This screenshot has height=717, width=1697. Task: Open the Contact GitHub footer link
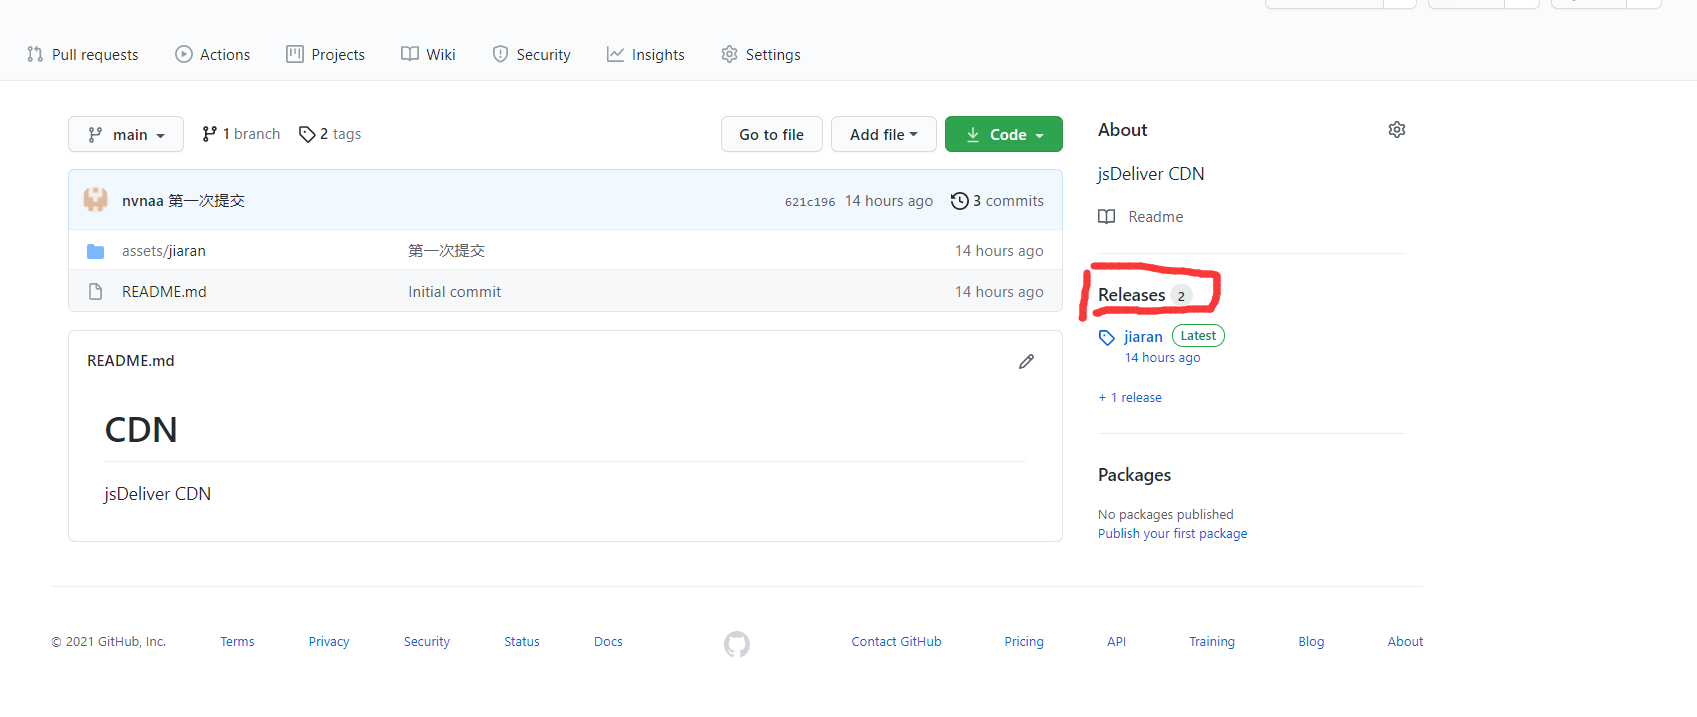(x=896, y=642)
